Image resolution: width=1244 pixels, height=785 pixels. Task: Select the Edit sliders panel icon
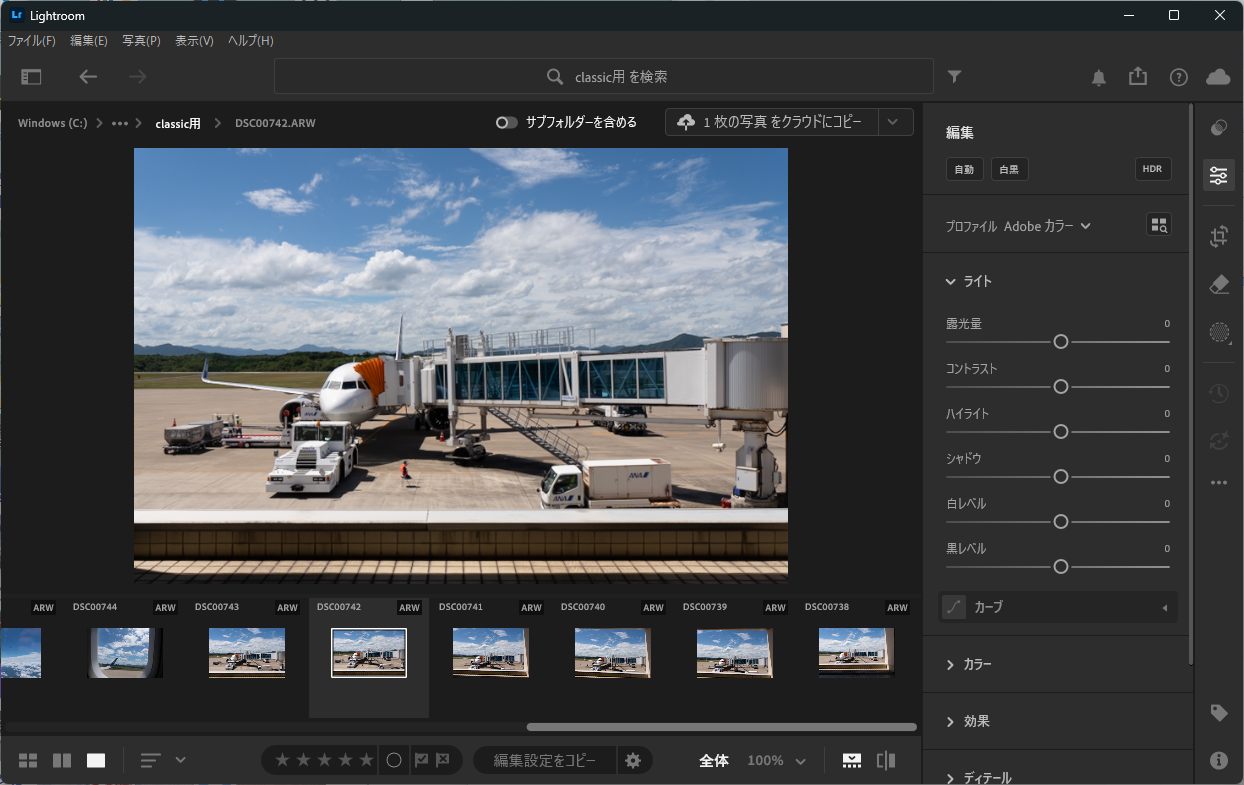(x=1218, y=176)
